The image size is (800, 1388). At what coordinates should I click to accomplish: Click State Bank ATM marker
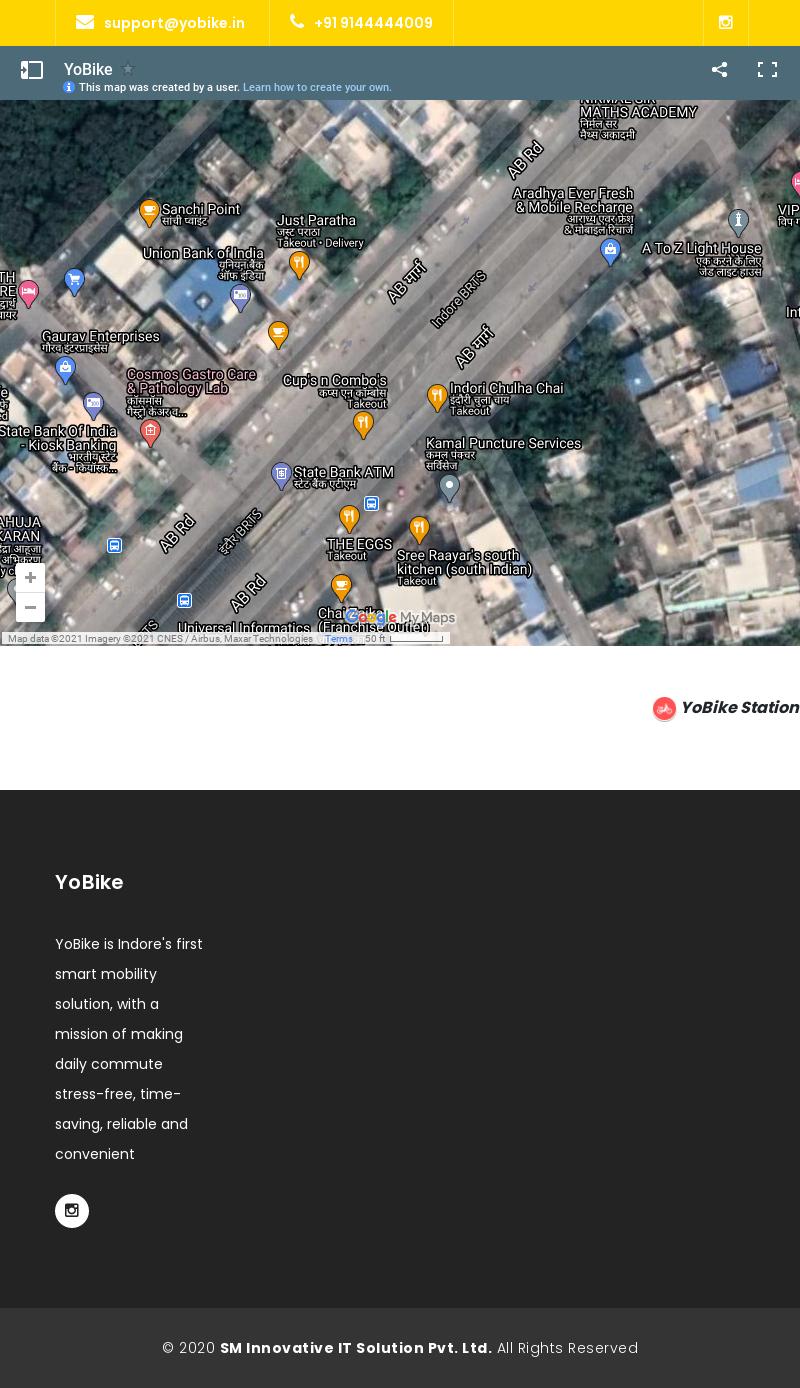[x=281, y=475]
